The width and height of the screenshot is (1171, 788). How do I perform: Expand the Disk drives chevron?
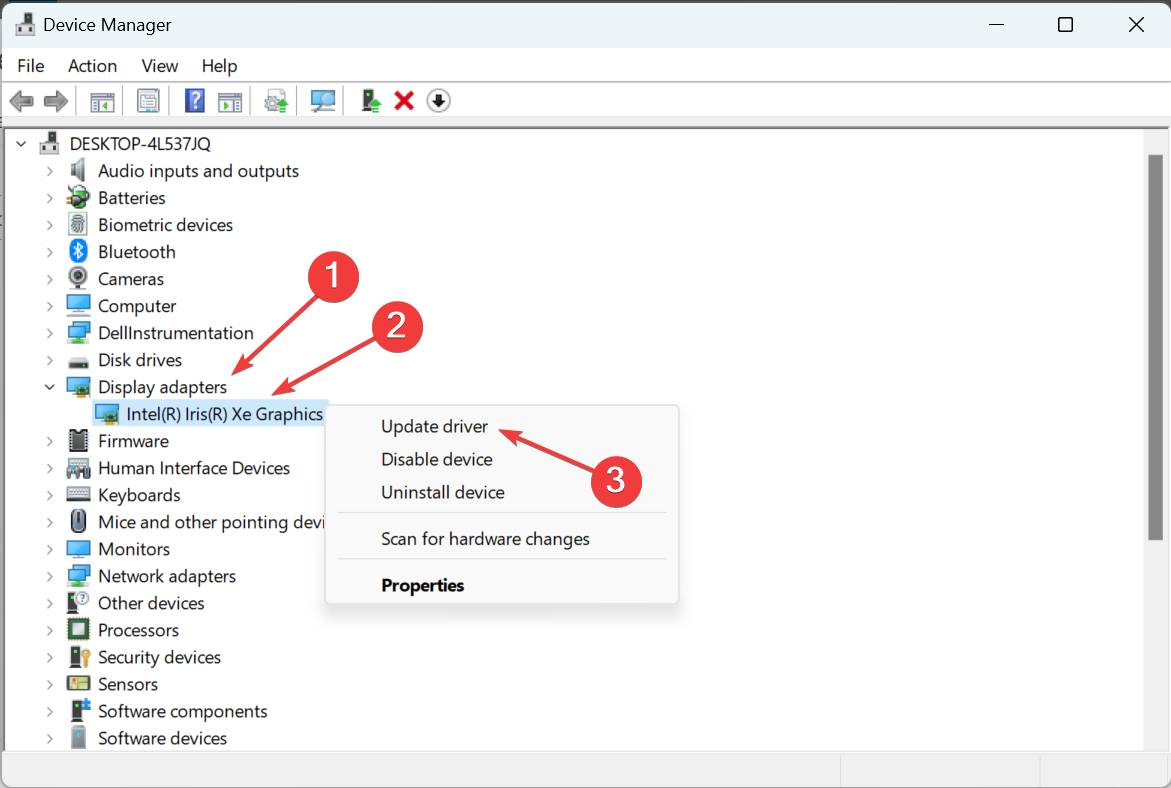[49, 360]
